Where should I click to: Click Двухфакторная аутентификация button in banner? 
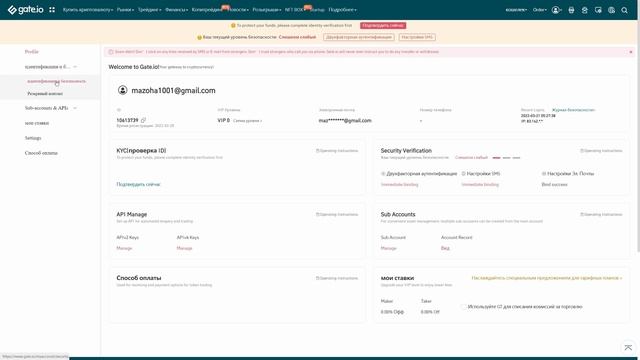359,37
